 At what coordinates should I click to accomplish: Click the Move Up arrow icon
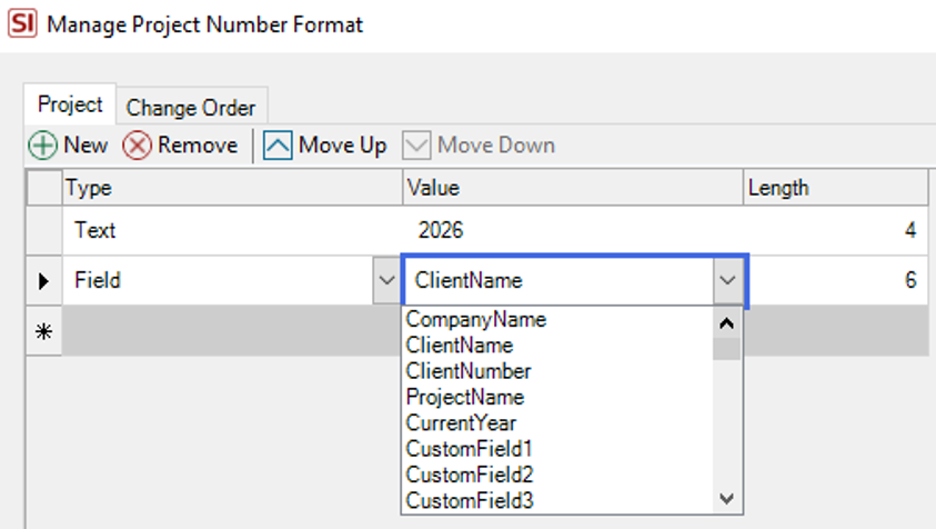(277, 146)
